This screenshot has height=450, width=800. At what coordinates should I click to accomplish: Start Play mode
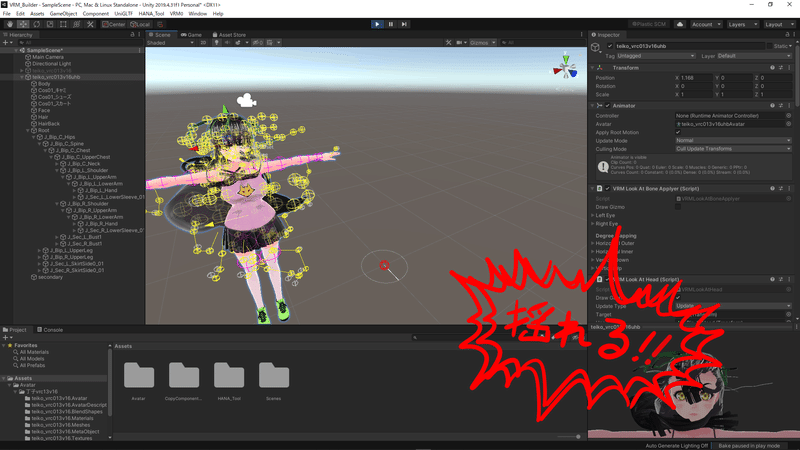tap(377, 24)
